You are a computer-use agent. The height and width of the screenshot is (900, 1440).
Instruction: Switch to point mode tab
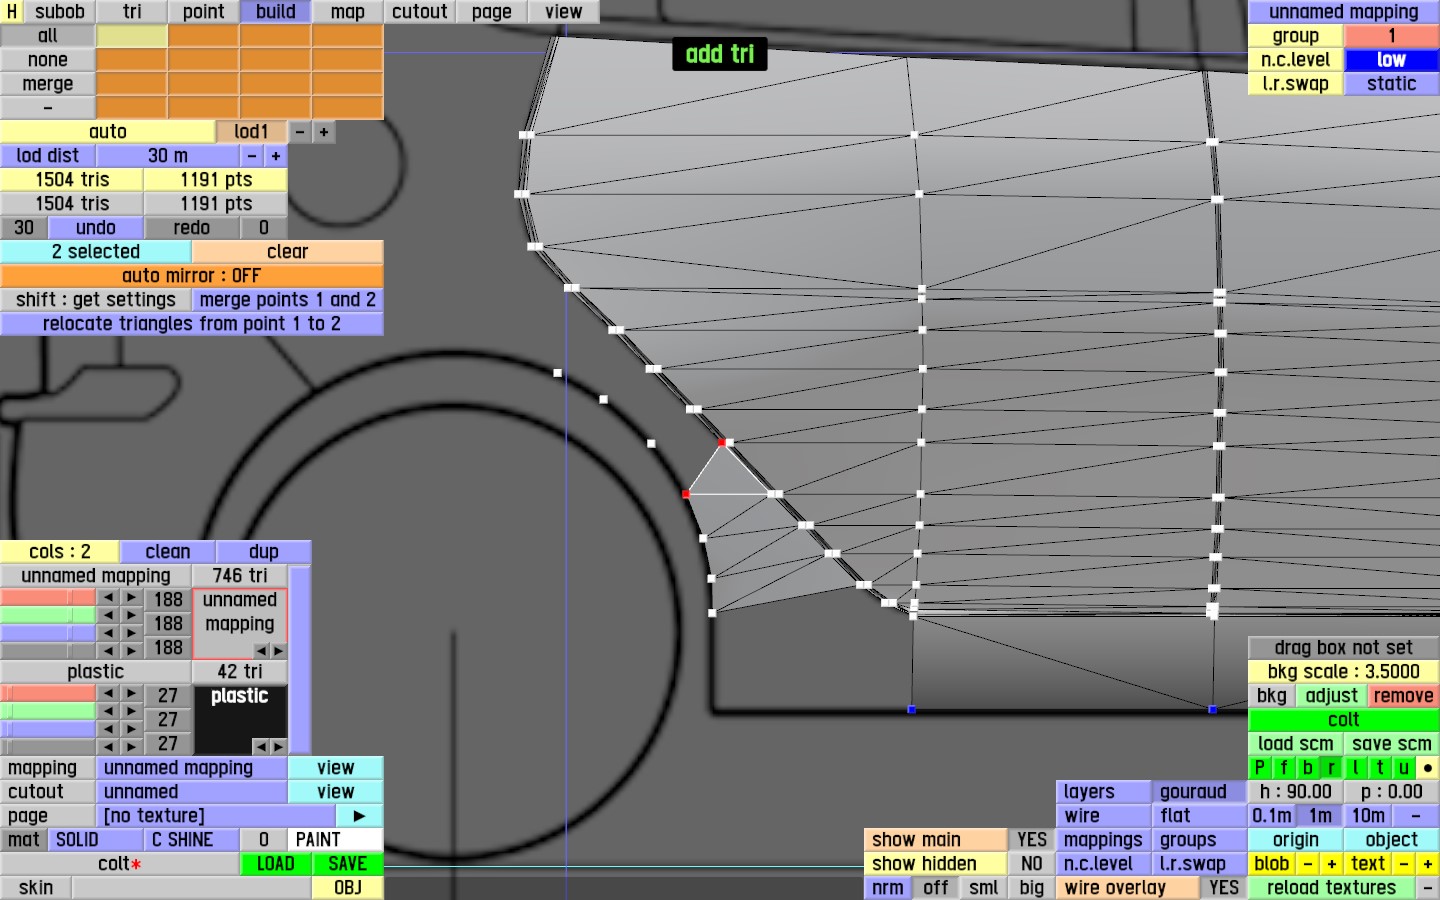click(204, 12)
